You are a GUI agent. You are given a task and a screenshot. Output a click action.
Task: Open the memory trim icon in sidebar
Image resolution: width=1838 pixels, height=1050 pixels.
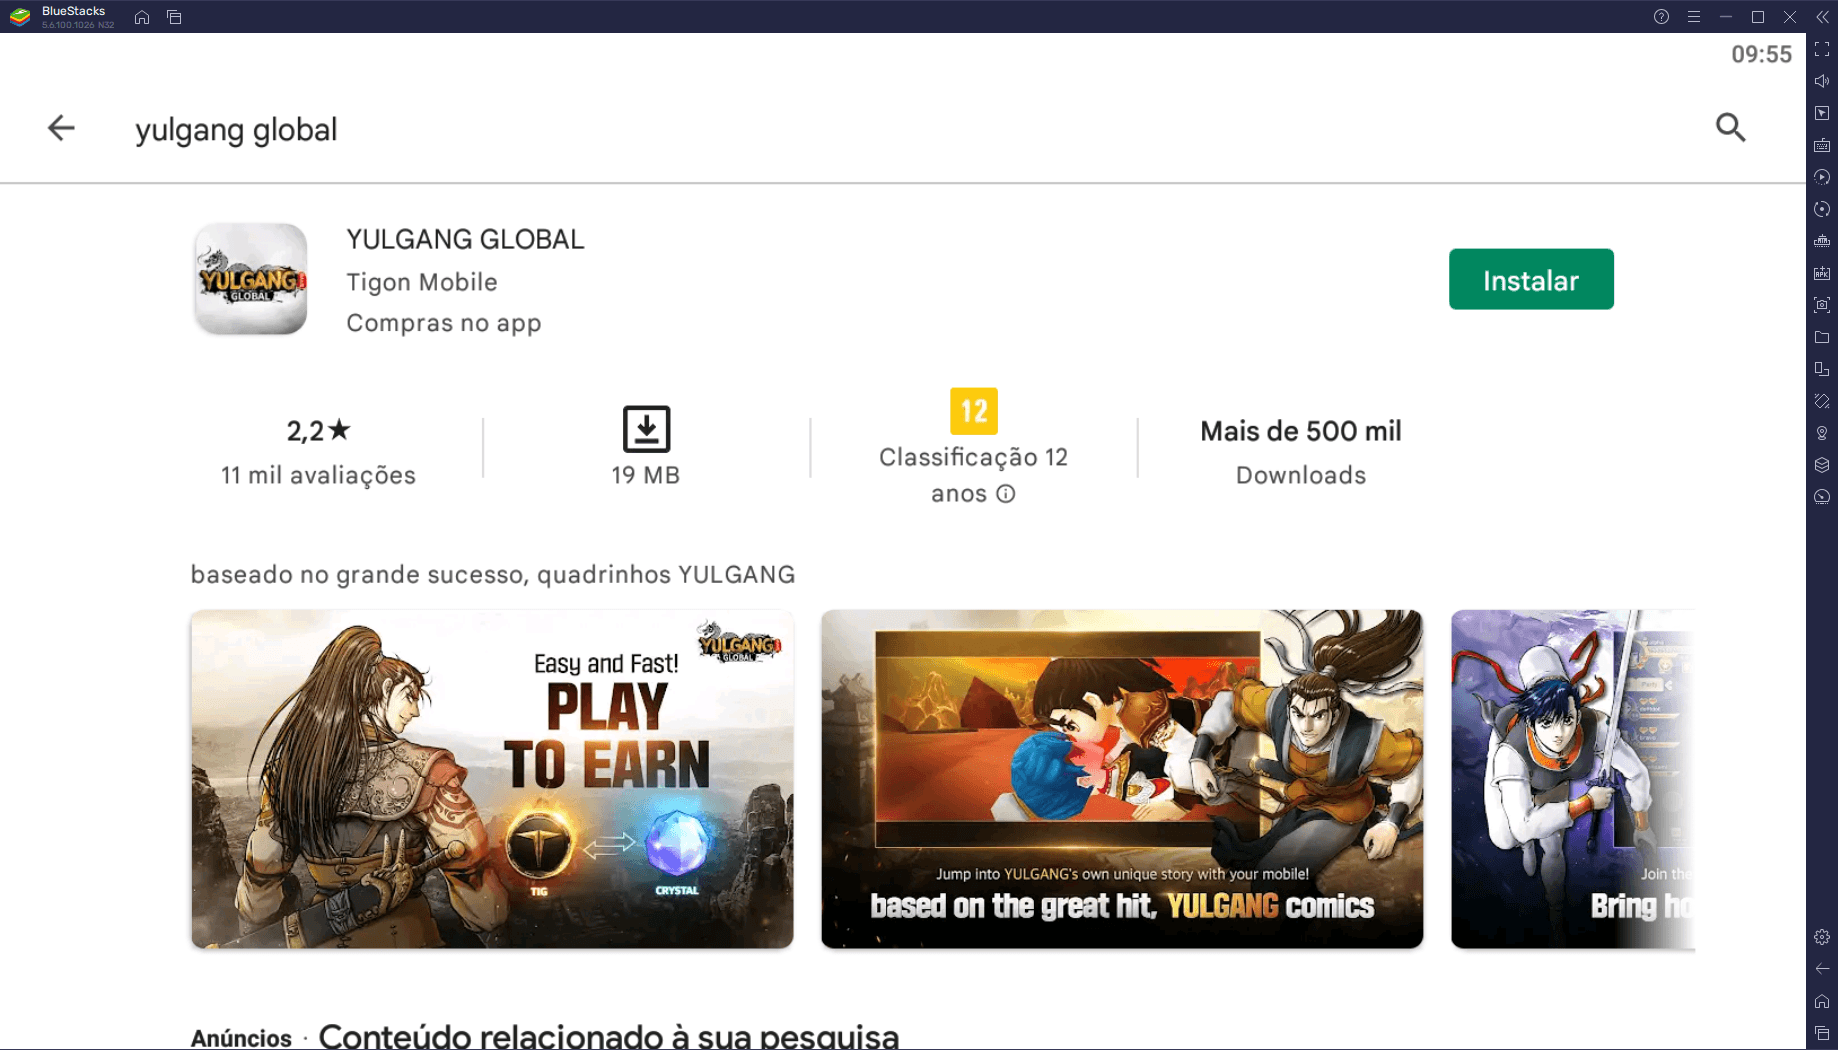coord(1822,241)
